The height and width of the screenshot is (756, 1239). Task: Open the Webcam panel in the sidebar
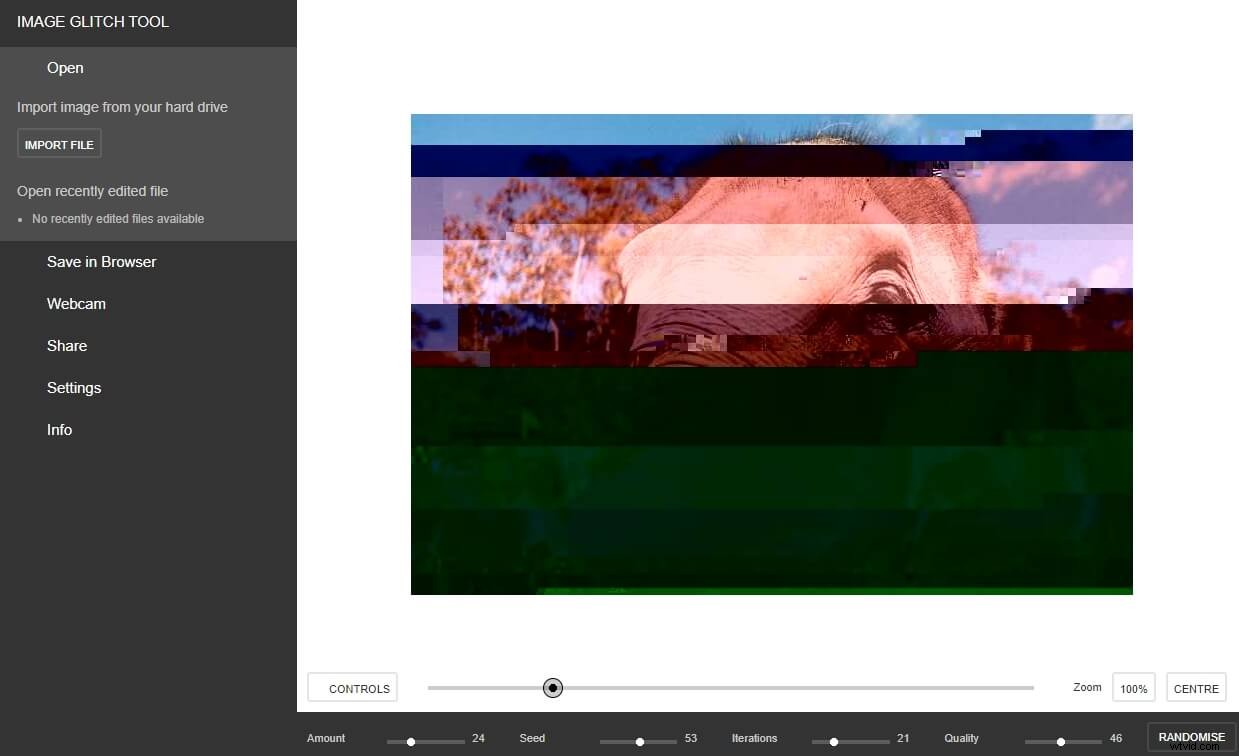[x=76, y=303]
